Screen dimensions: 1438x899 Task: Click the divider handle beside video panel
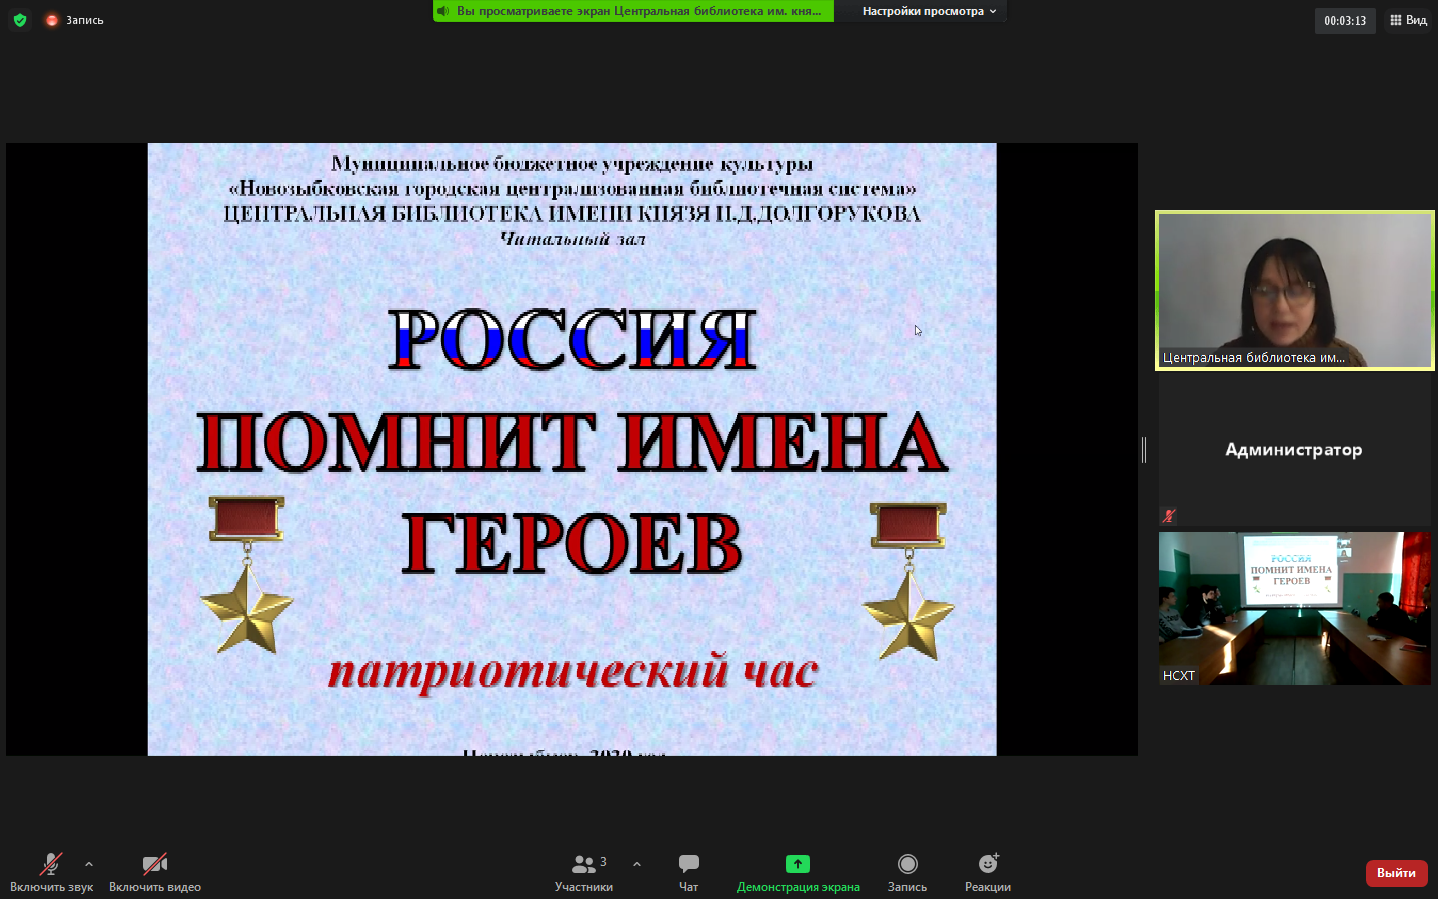click(x=1144, y=450)
